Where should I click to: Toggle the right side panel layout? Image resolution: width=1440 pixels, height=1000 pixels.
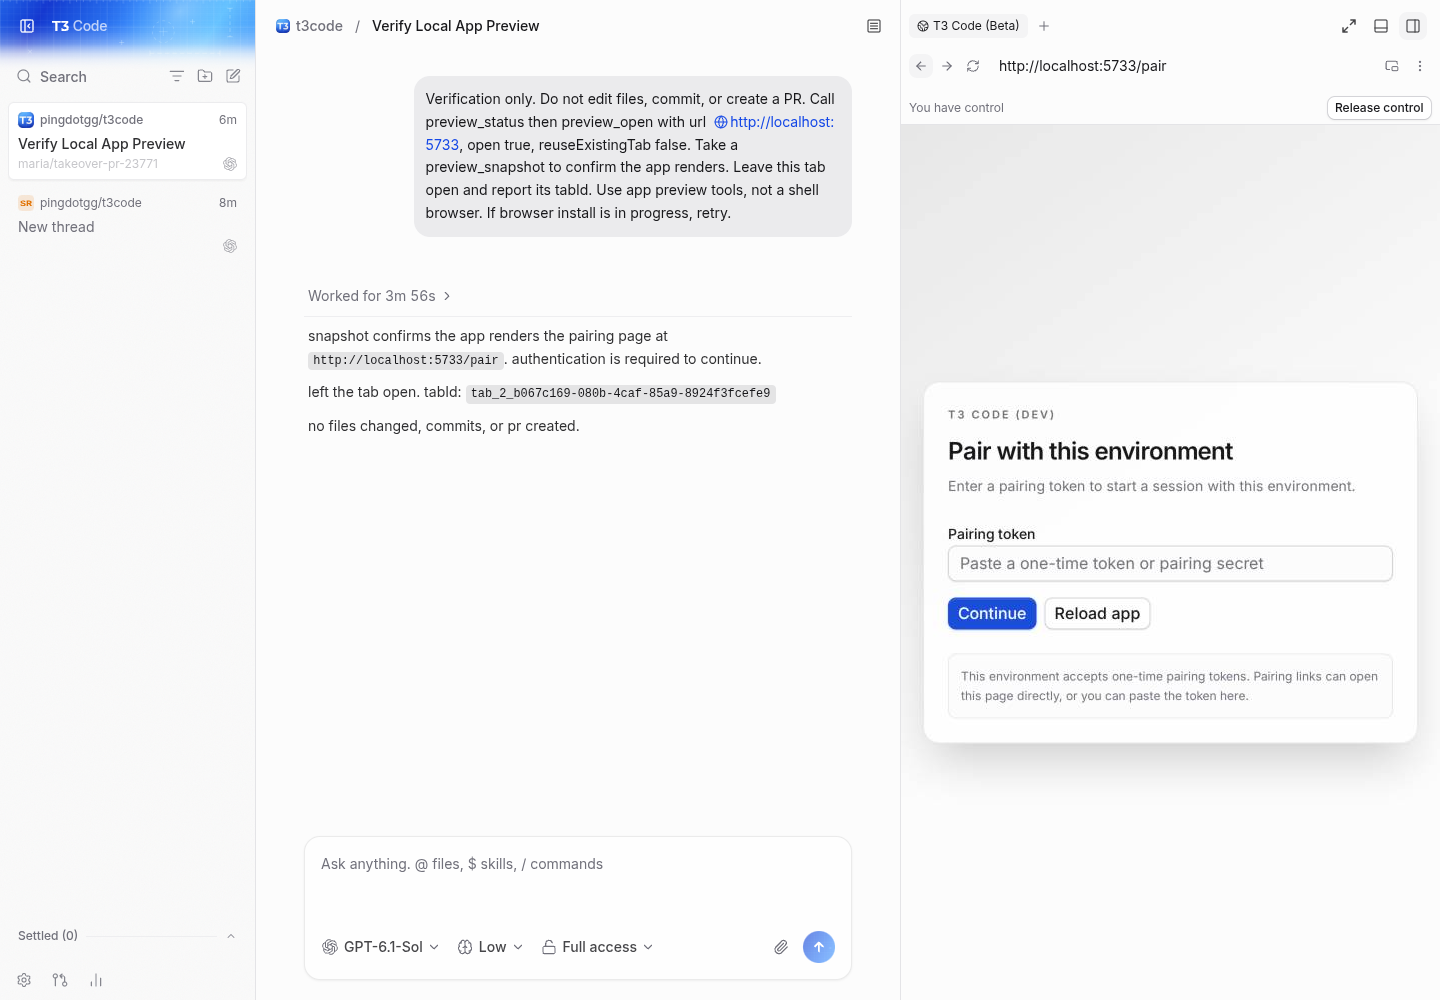[x=1413, y=26]
